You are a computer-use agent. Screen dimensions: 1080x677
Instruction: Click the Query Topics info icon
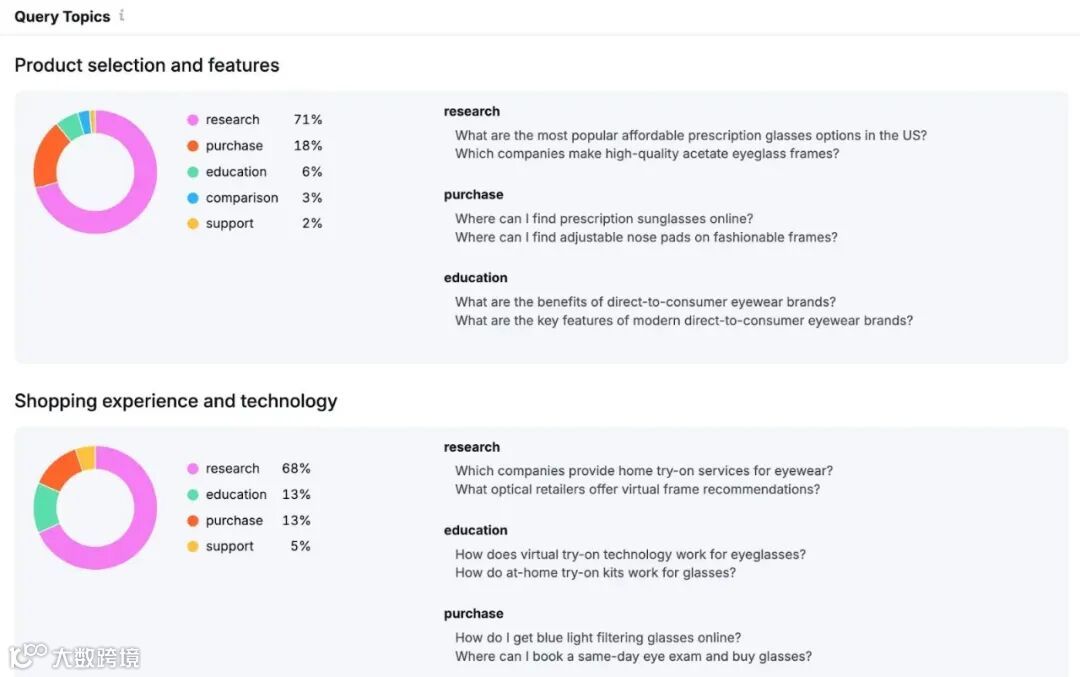tap(122, 15)
